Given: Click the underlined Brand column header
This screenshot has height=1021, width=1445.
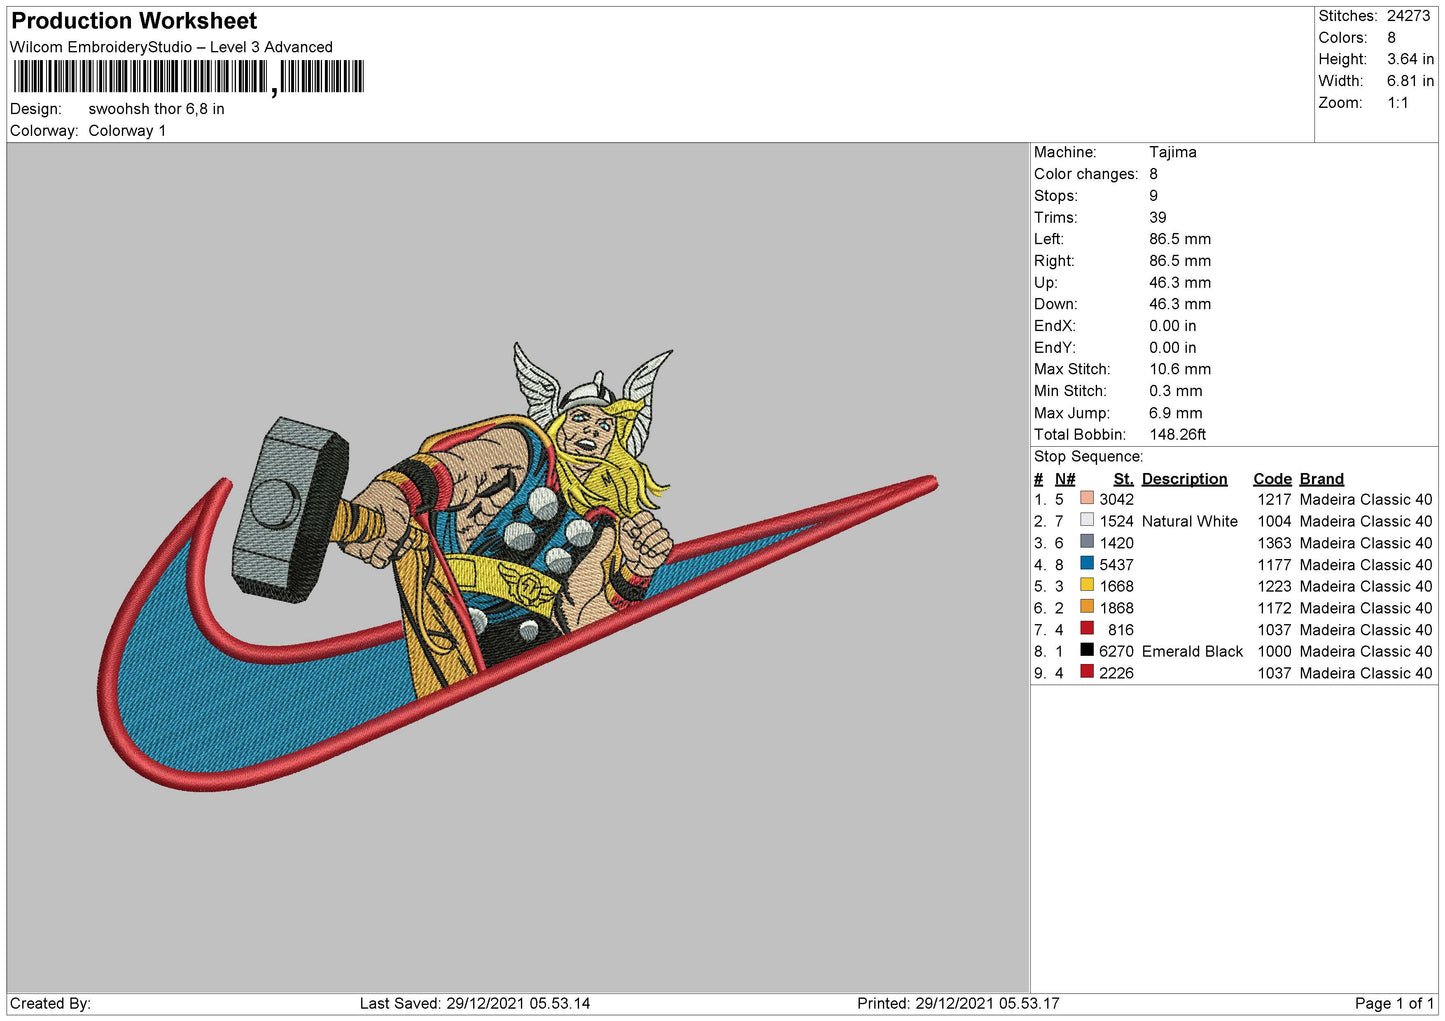Looking at the screenshot, I should pyautogui.click(x=1321, y=479).
